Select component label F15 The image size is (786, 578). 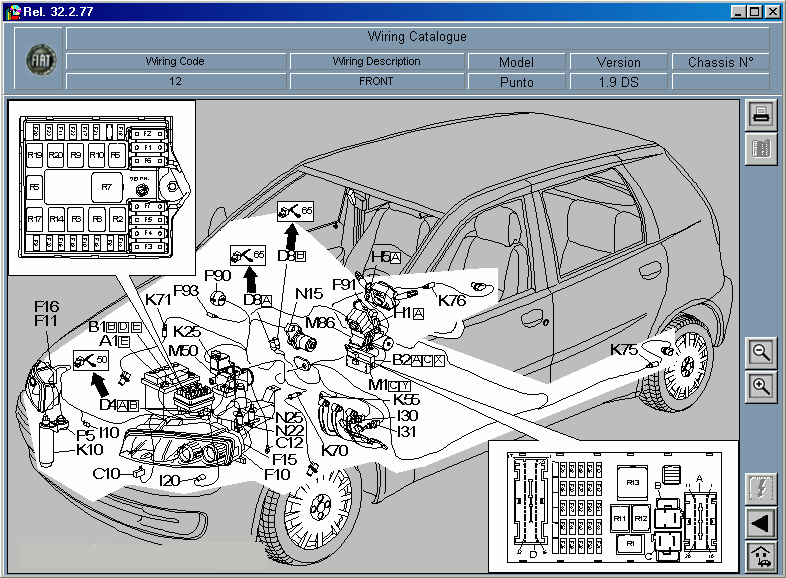pos(284,459)
